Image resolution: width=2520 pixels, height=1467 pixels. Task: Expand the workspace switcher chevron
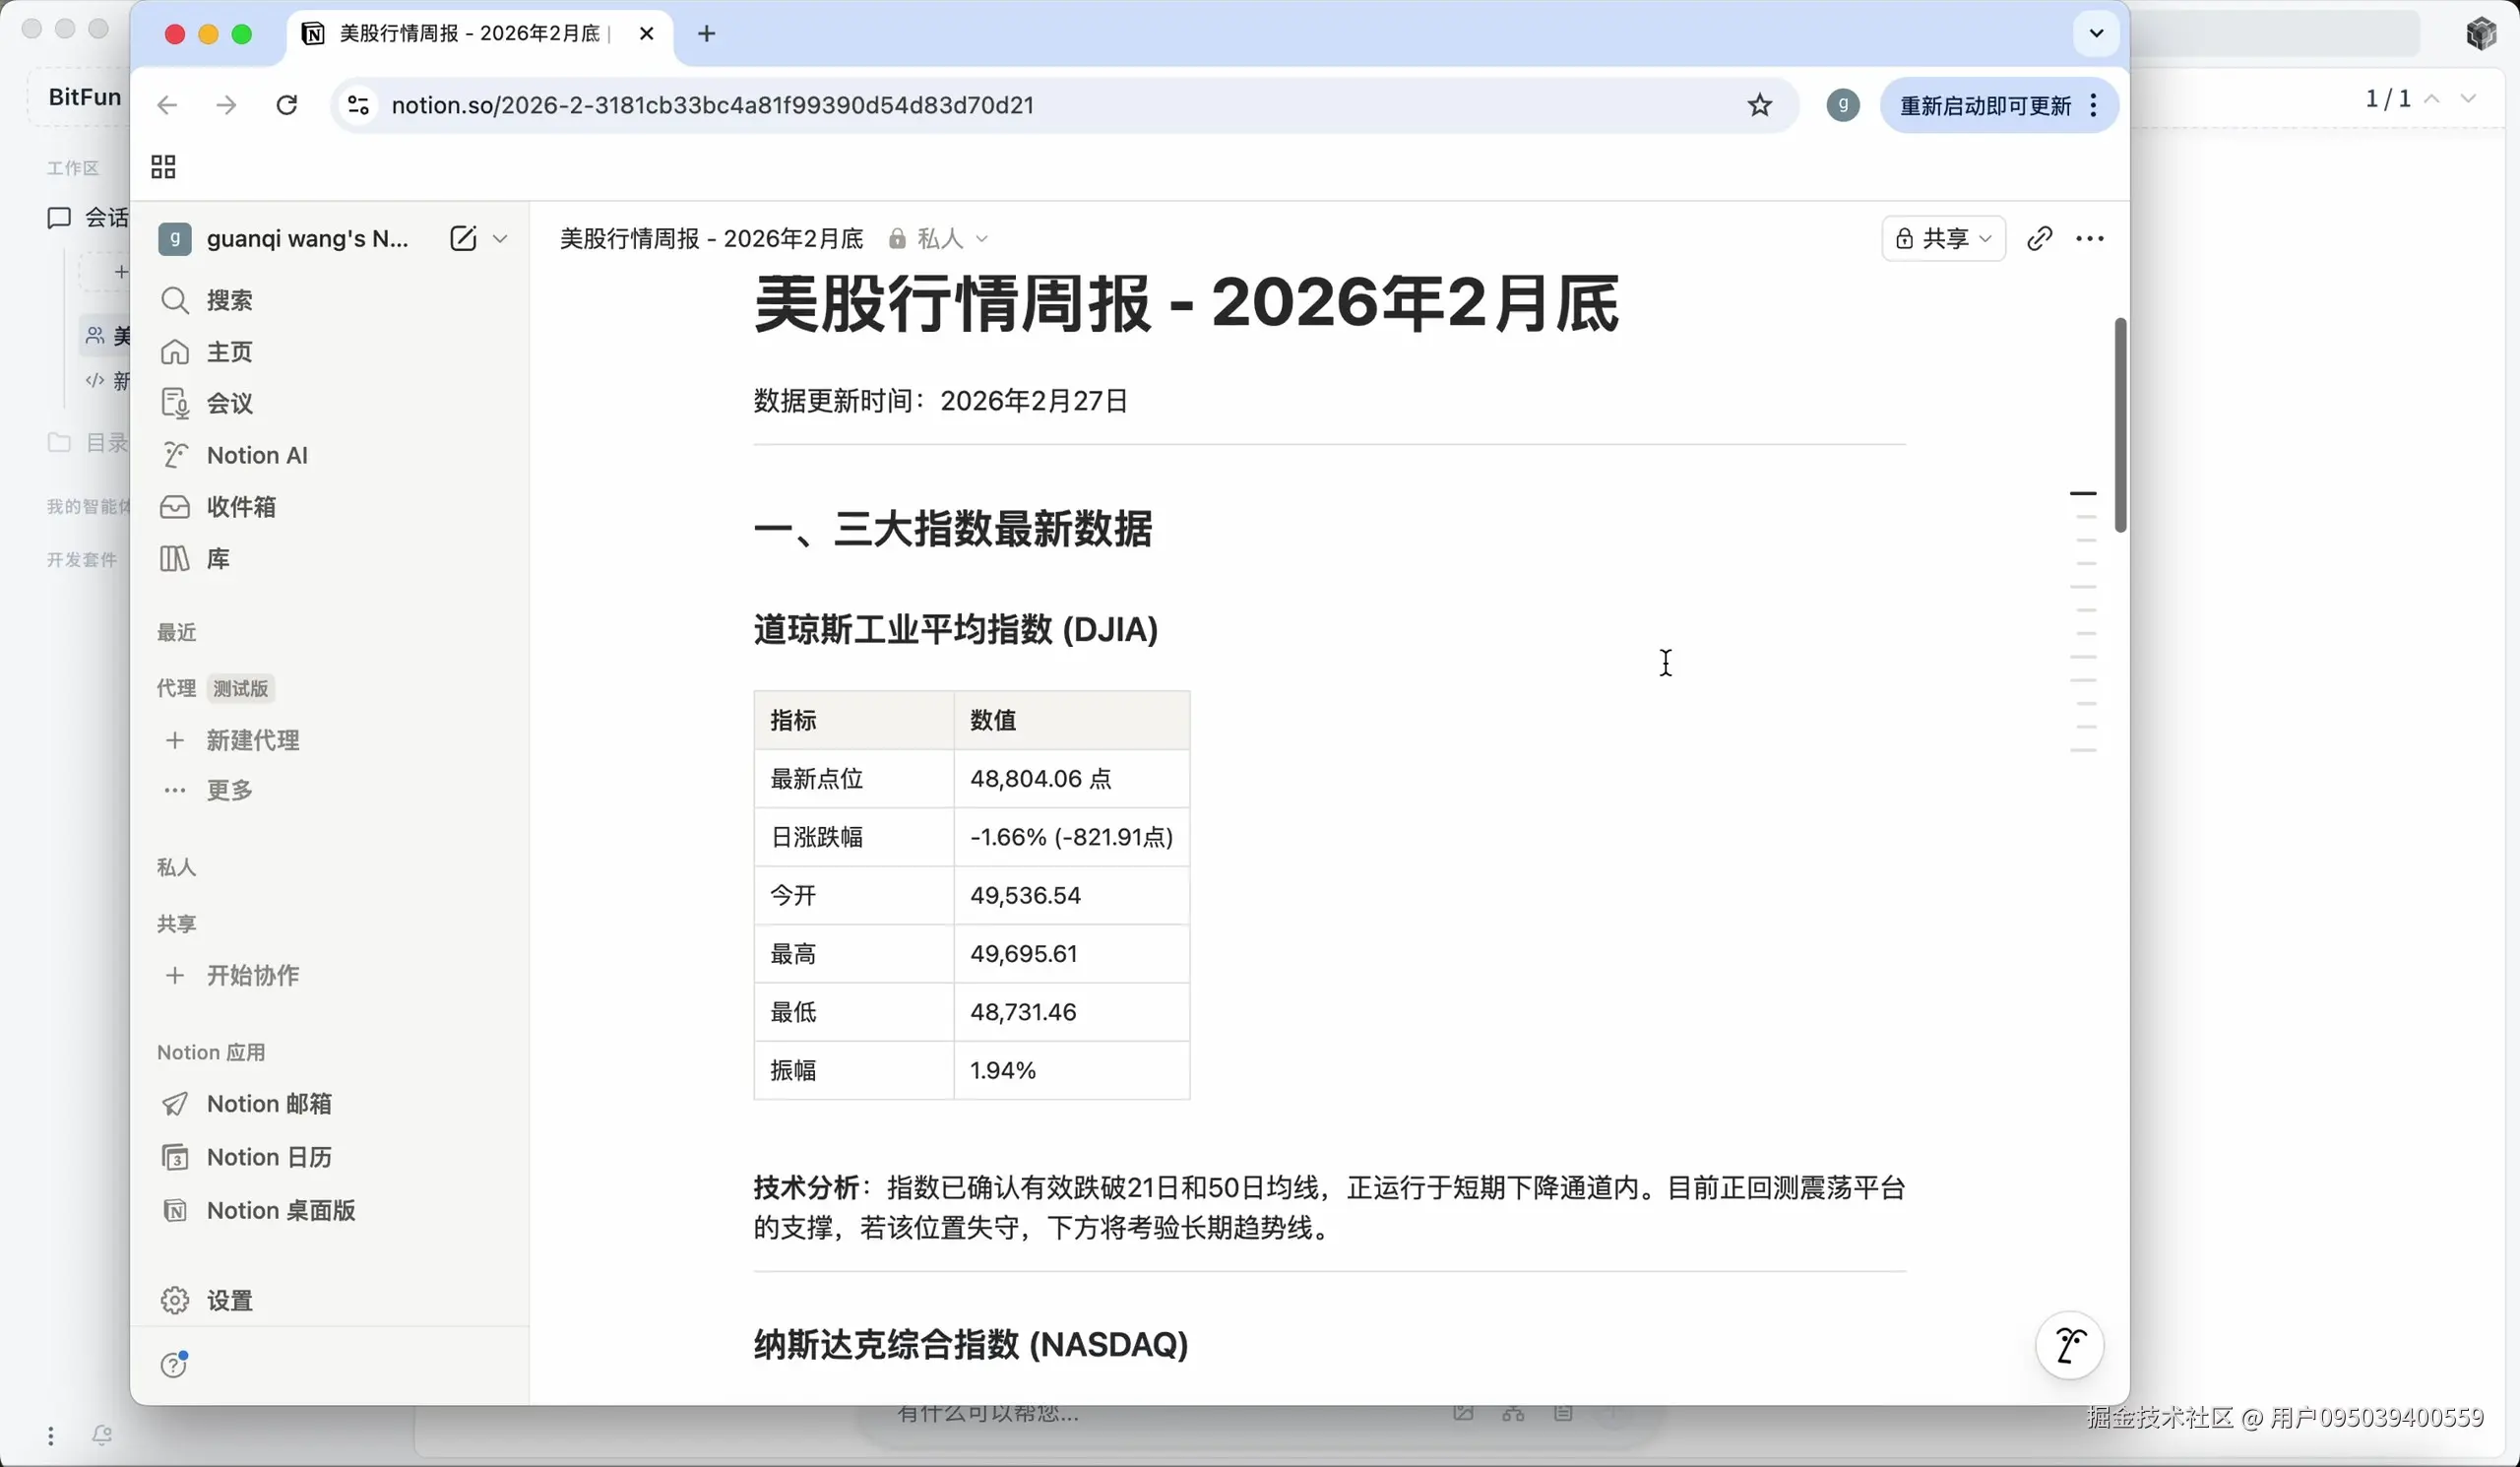point(501,240)
